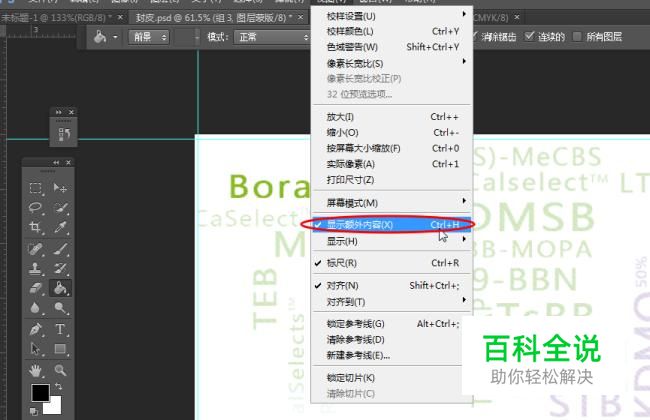The width and height of the screenshot is (650, 420).
Task: Select the Rectangular Marquee tool
Action: (36, 188)
